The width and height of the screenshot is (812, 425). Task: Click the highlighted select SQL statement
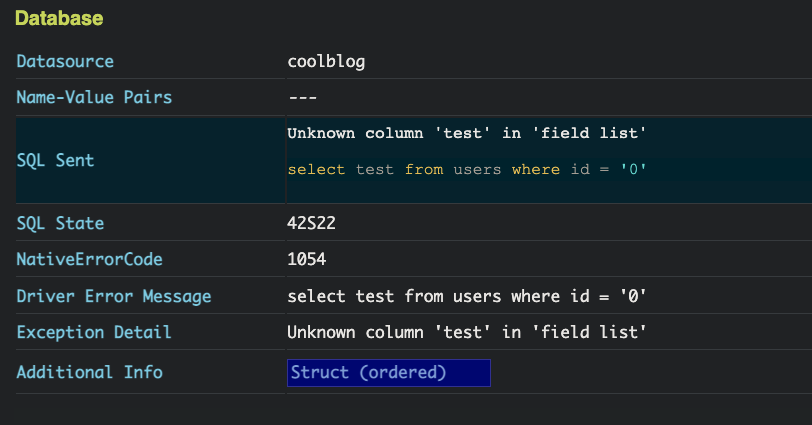[467, 169]
